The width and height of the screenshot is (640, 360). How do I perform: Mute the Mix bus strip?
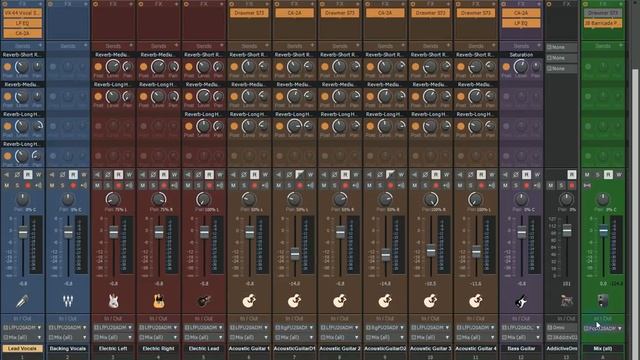[x=587, y=175]
